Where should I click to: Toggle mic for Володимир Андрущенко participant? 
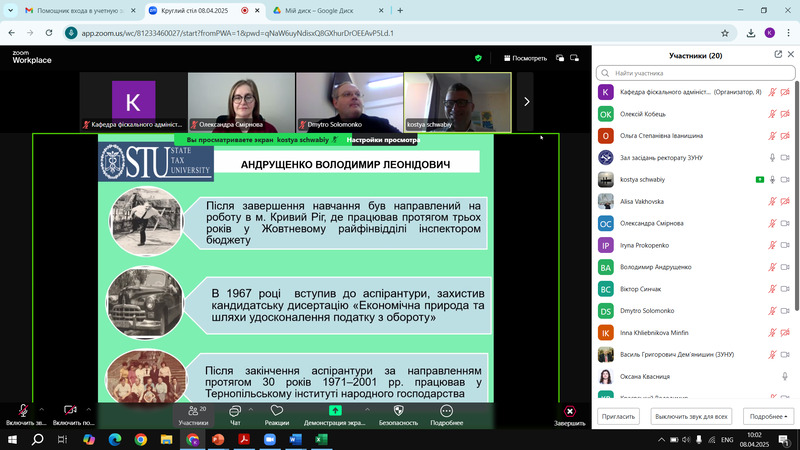click(772, 267)
